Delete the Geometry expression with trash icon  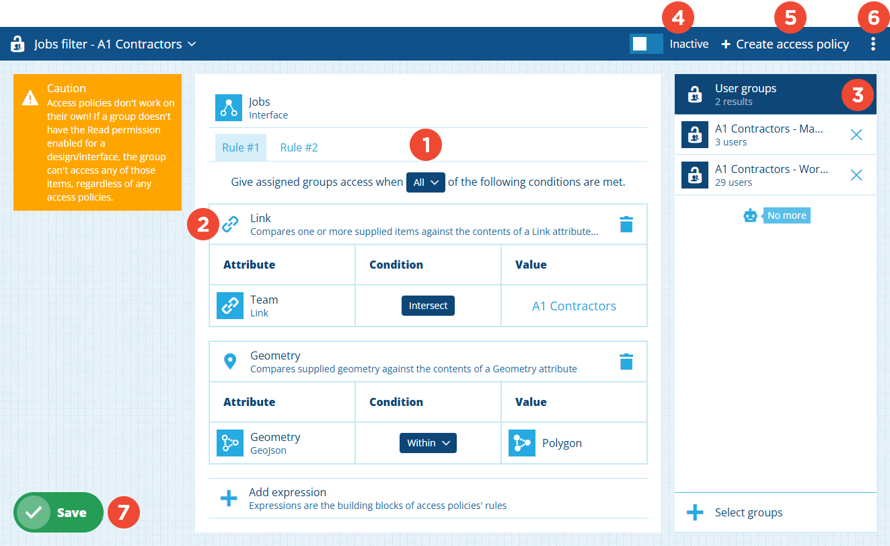coord(626,362)
